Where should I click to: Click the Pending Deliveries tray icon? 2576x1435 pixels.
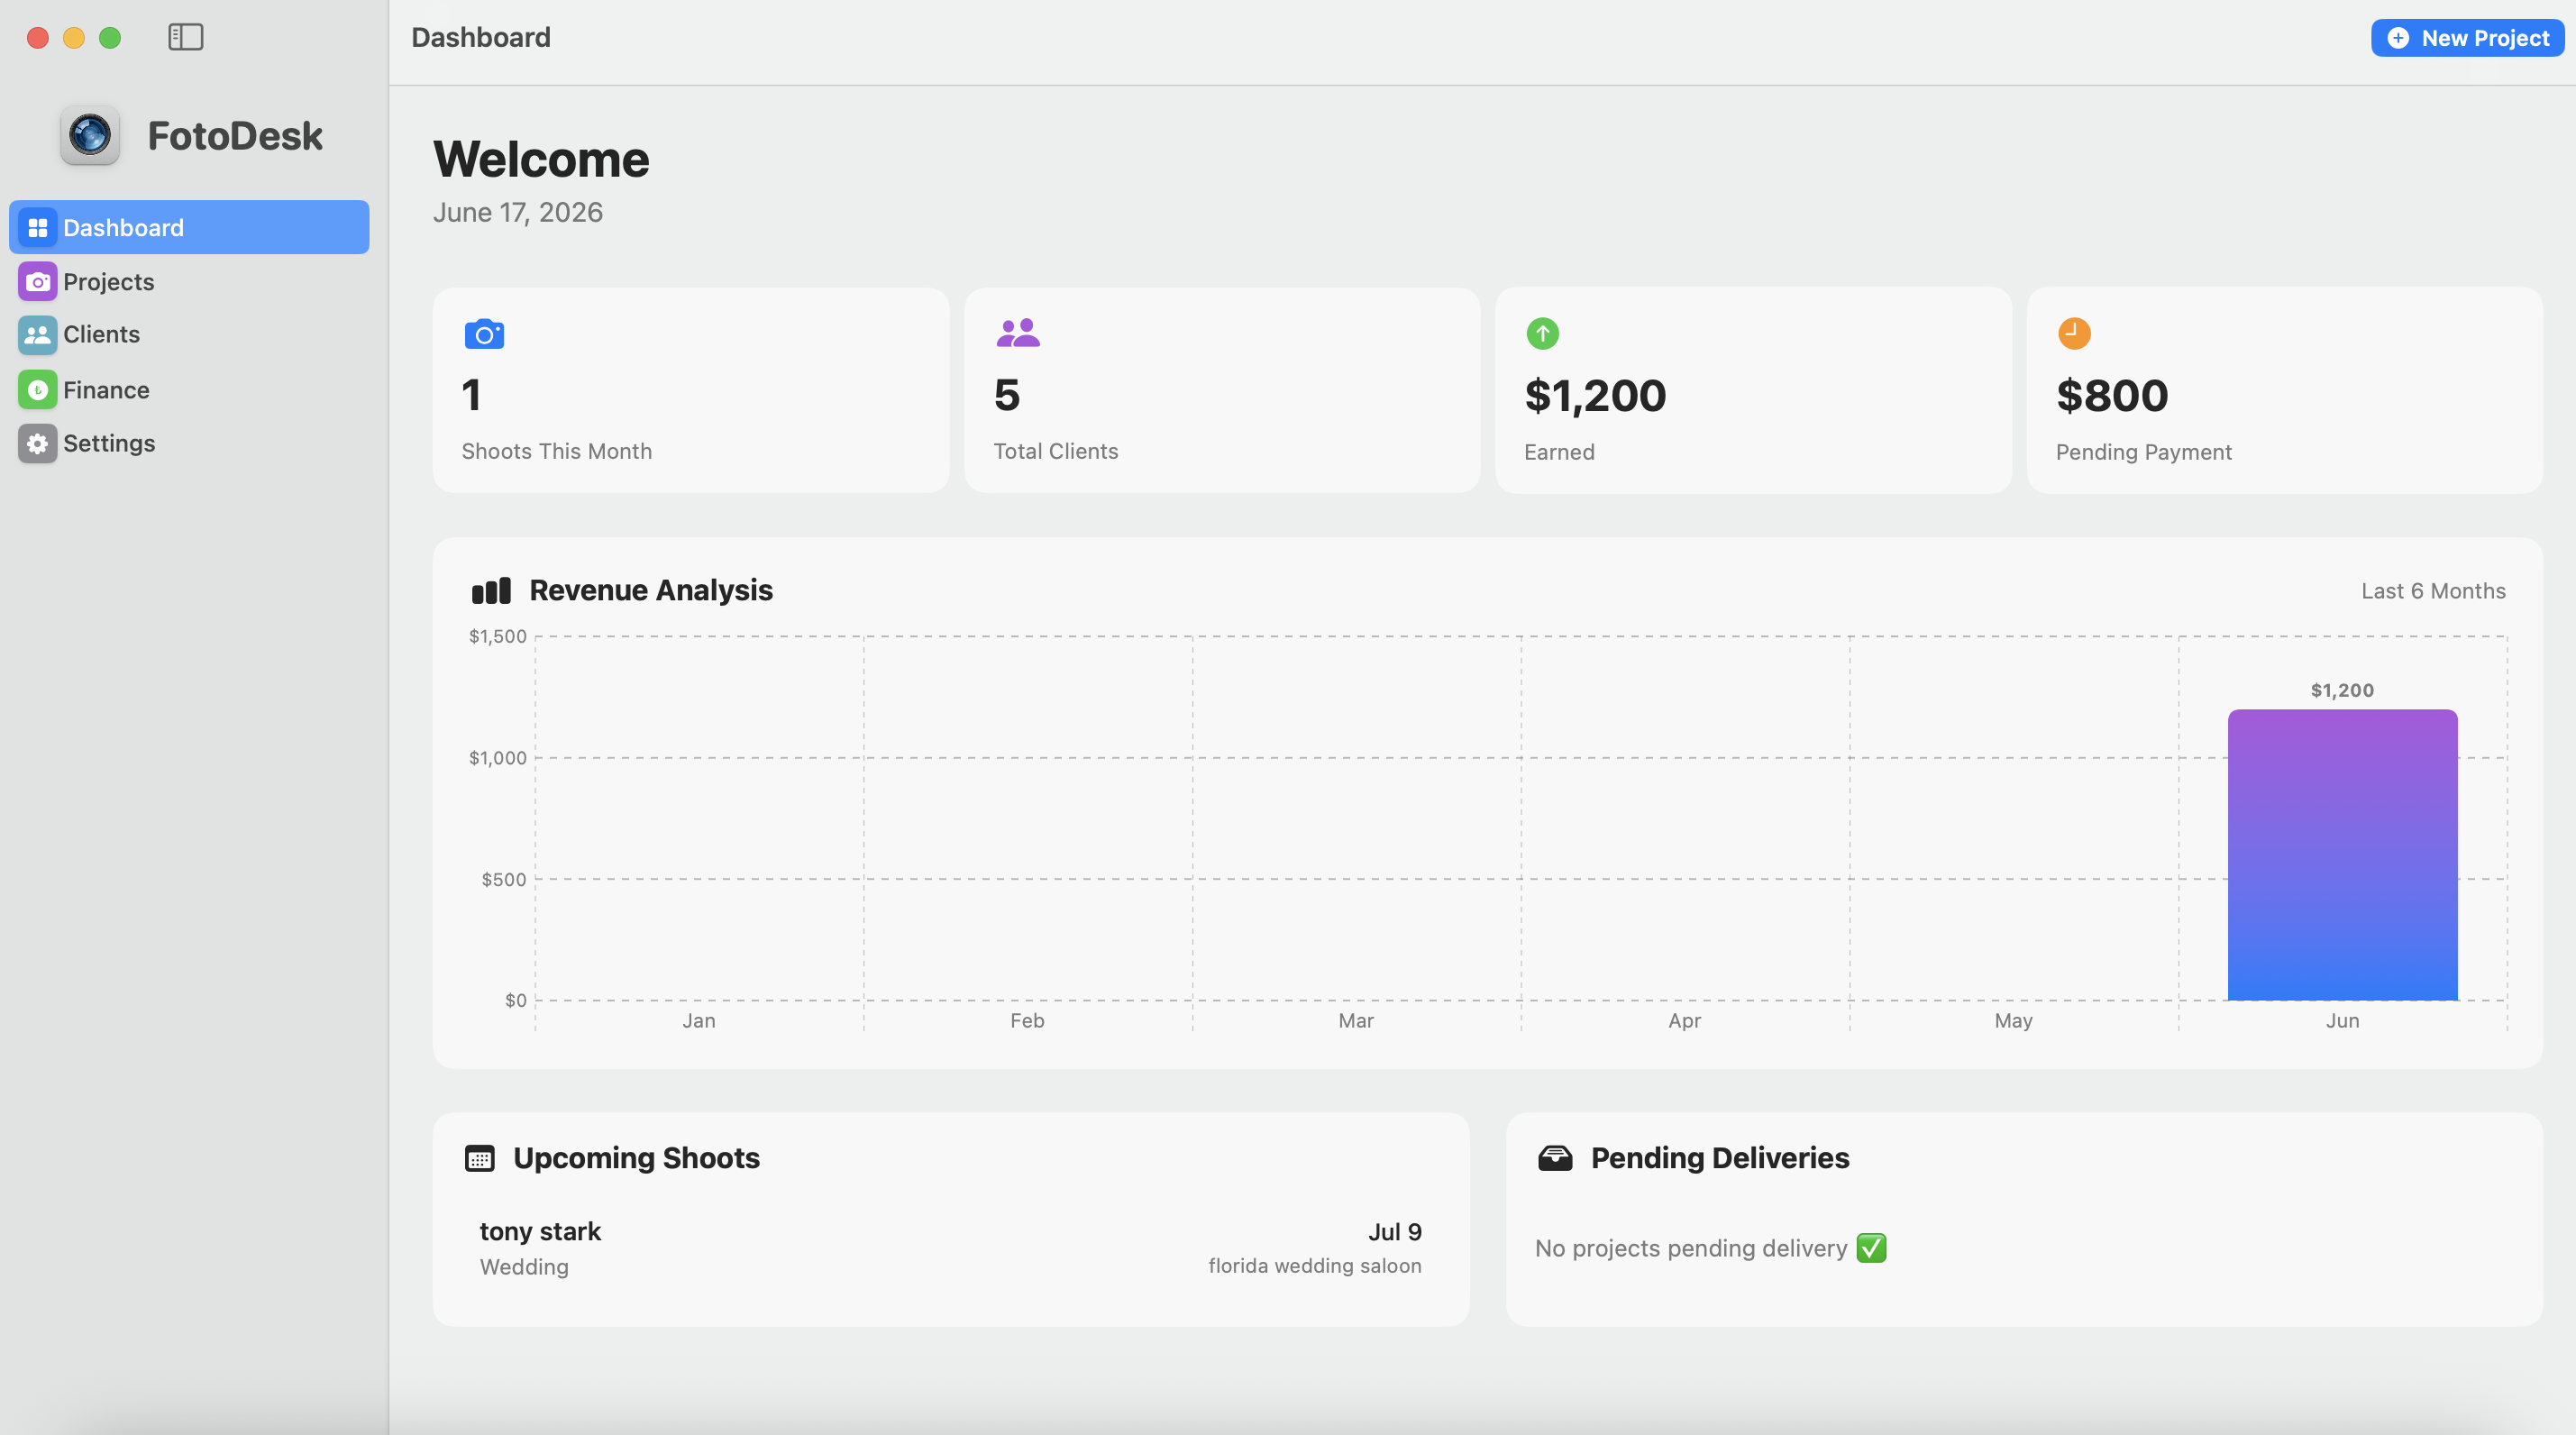point(1555,1158)
